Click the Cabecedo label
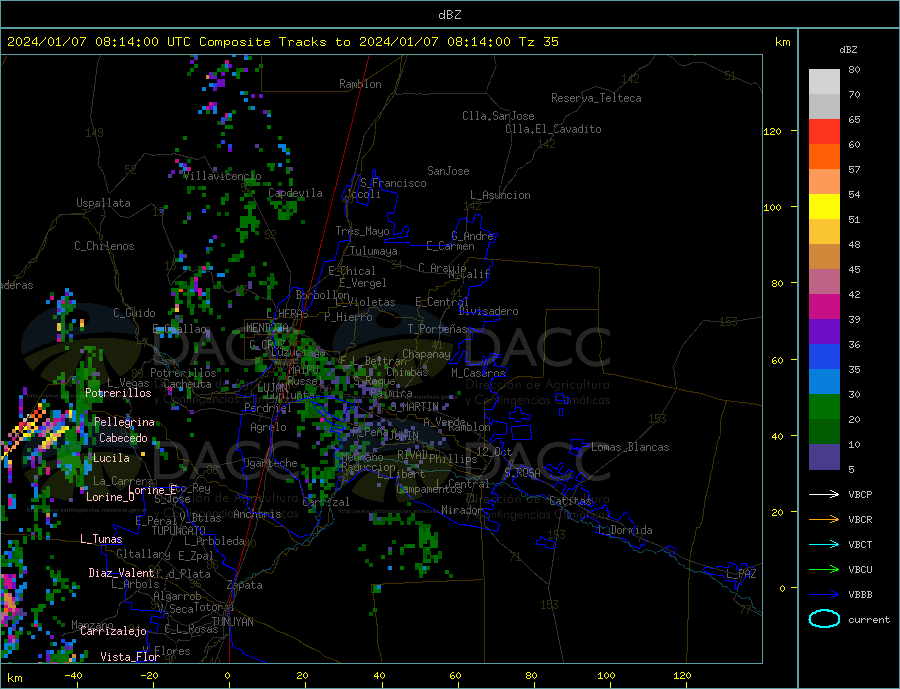Viewport: 900px width, 689px height. tap(123, 438)
